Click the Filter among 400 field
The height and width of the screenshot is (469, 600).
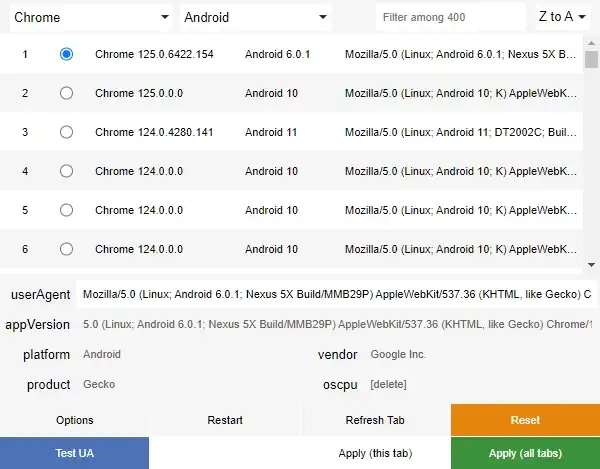tap(450, 17)
